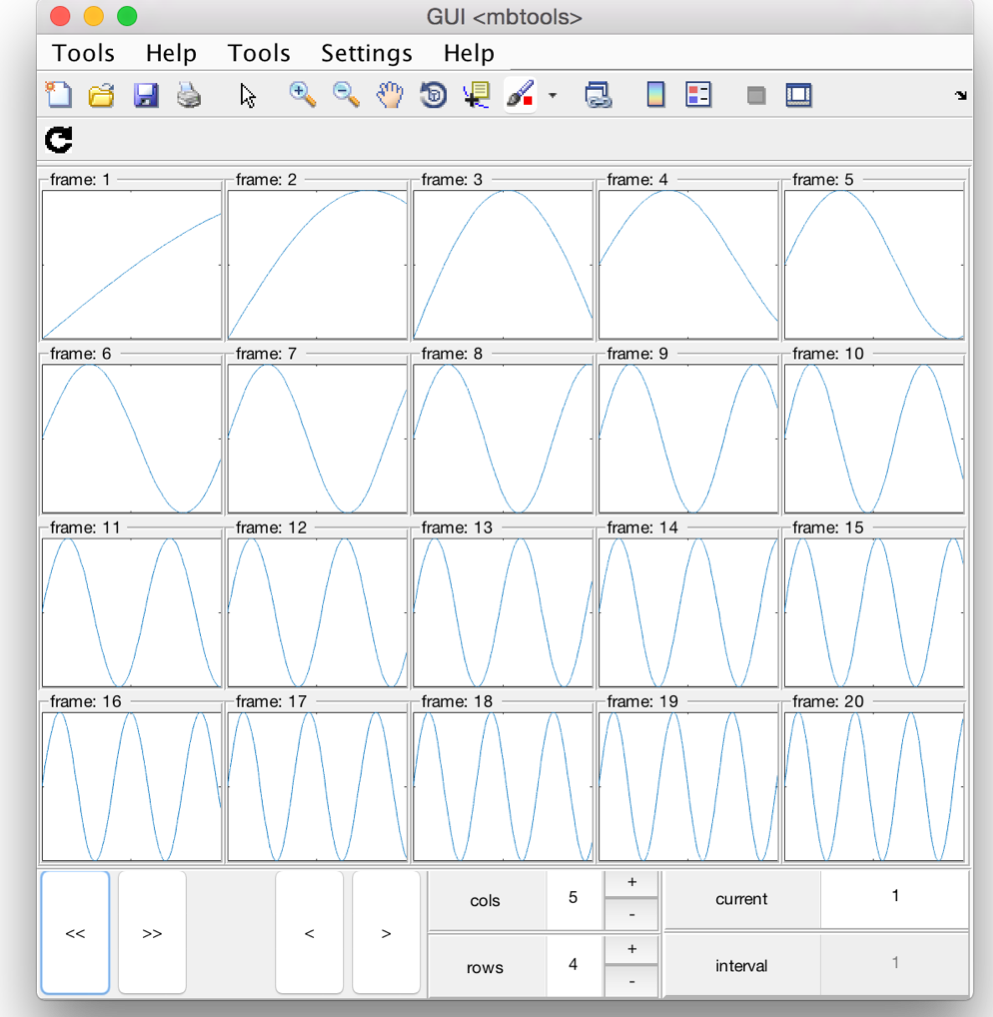993x1017 pixels.
Task: Toggle the Brush data tool
Action: point(520,95)
